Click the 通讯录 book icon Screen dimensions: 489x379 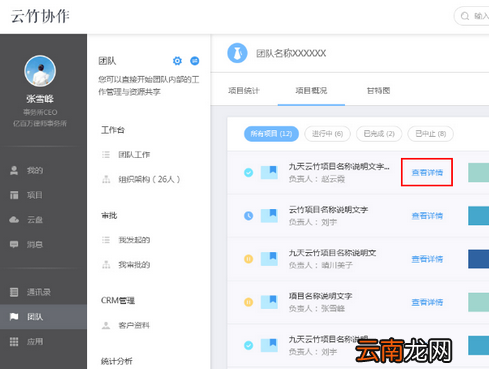tap(14, 292)
